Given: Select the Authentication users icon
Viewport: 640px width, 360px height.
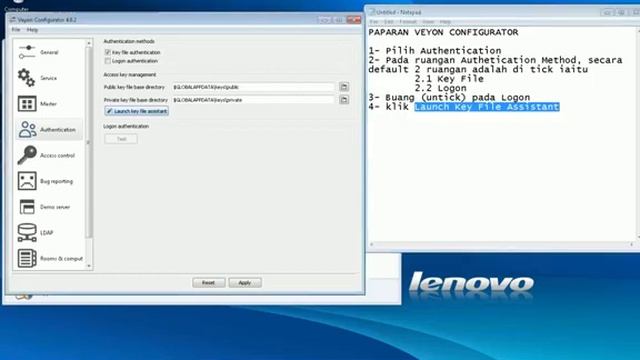Looking at the screenshot, I should (x=27, y=129).
